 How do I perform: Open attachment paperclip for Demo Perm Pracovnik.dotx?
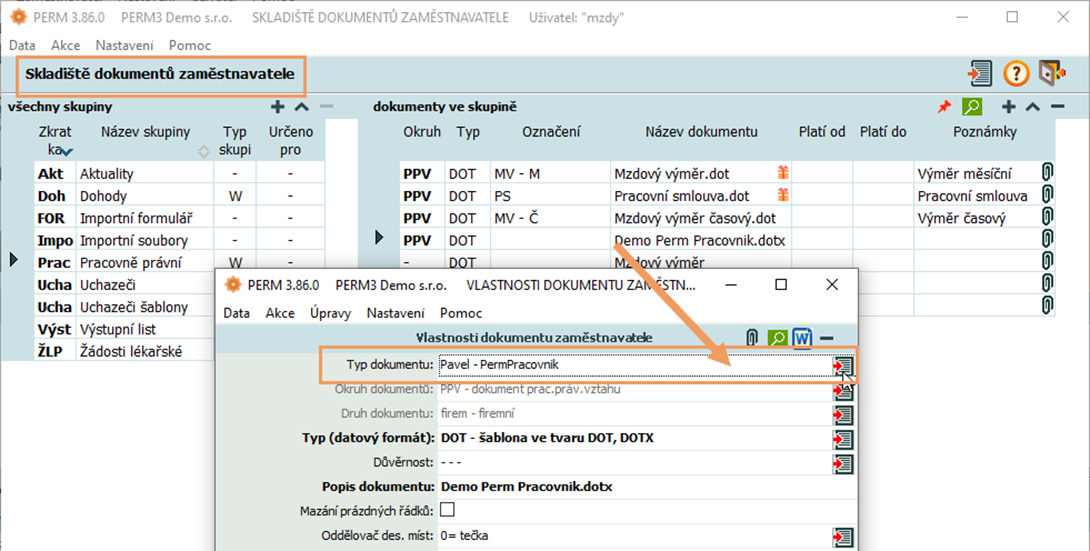tap(1047, 240)
